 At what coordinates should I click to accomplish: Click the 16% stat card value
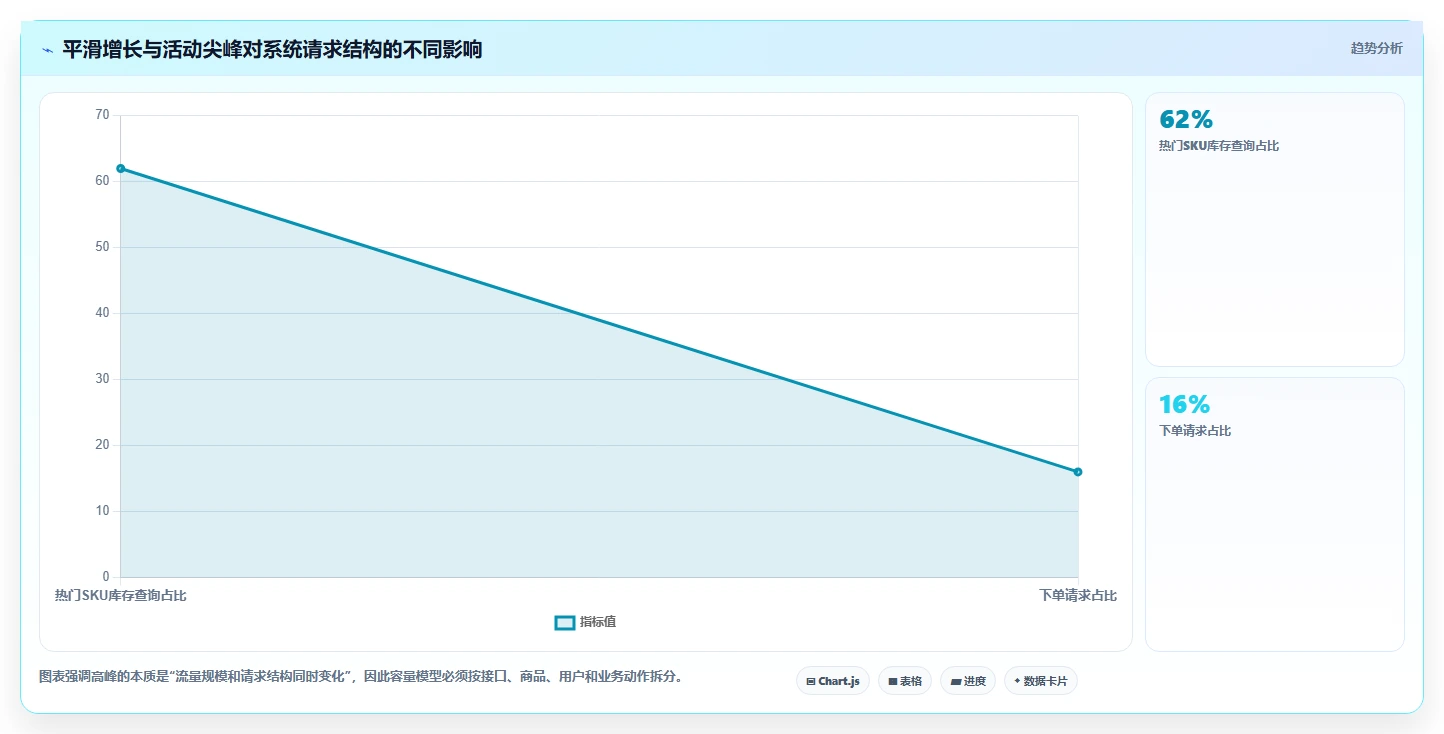[x=1184, y=404]
